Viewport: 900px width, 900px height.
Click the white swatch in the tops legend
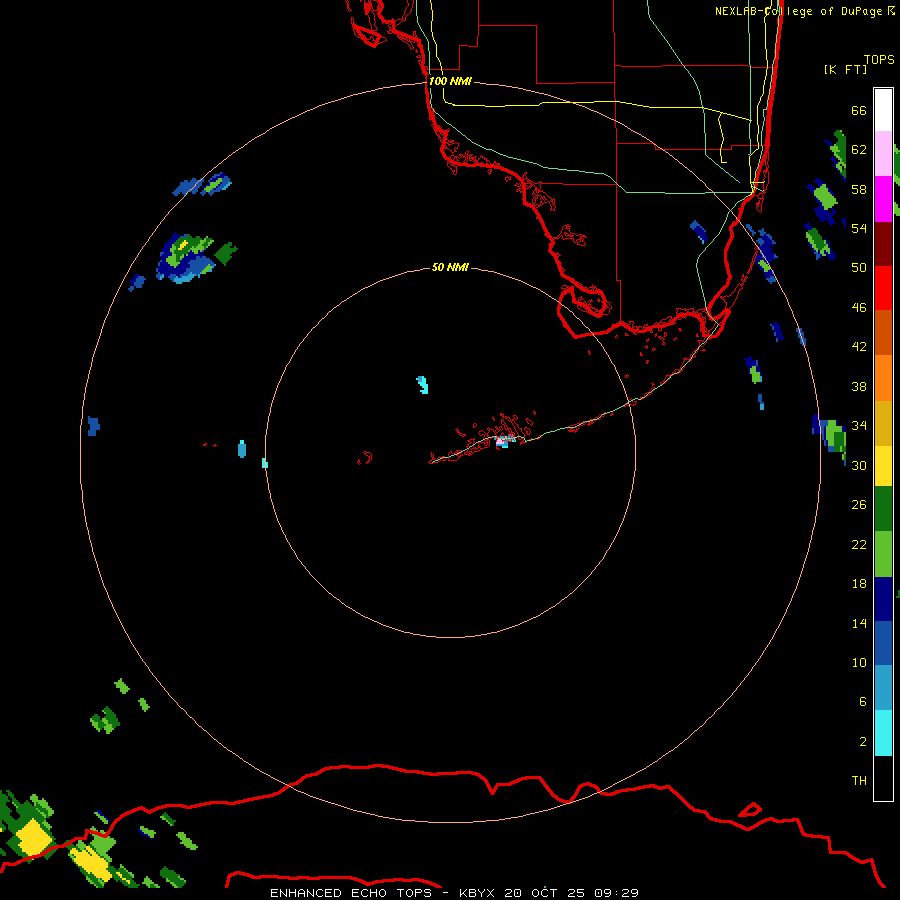pyautogui.click(x=883, y=110)
